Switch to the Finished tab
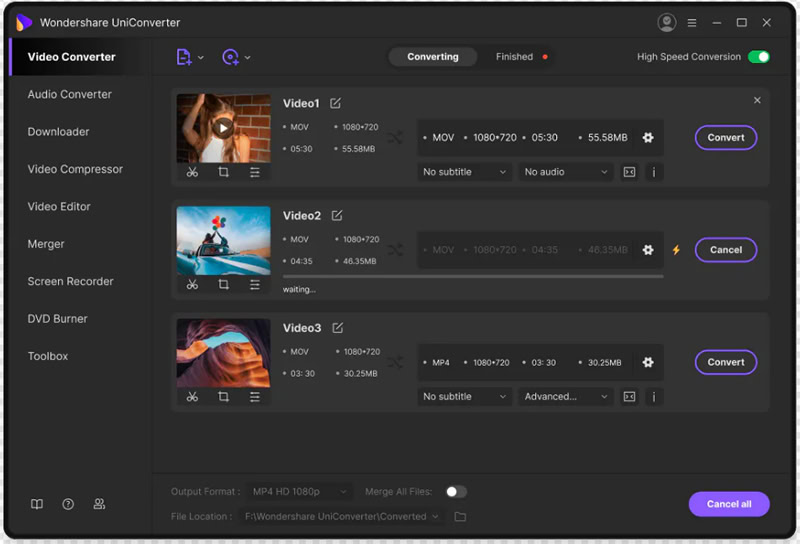Image resolution: width=800 pixels, height=544 pixels. 514,57
